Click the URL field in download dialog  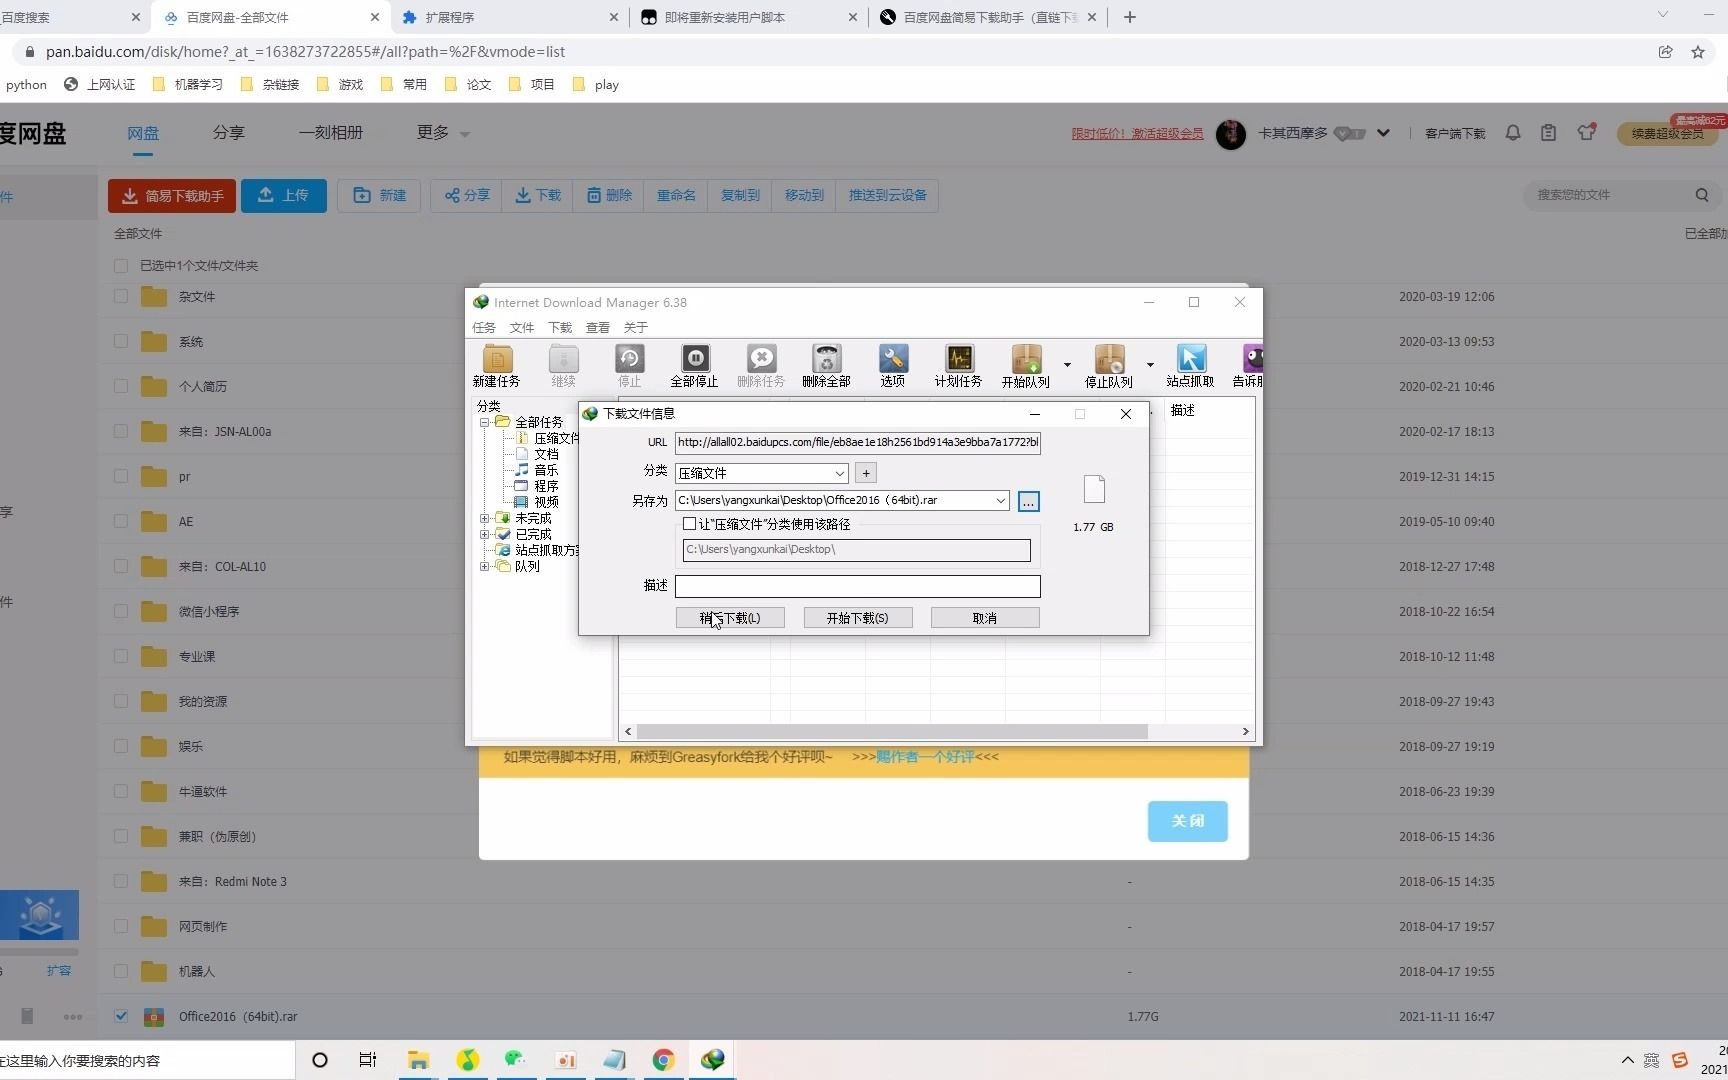(857, 442)
